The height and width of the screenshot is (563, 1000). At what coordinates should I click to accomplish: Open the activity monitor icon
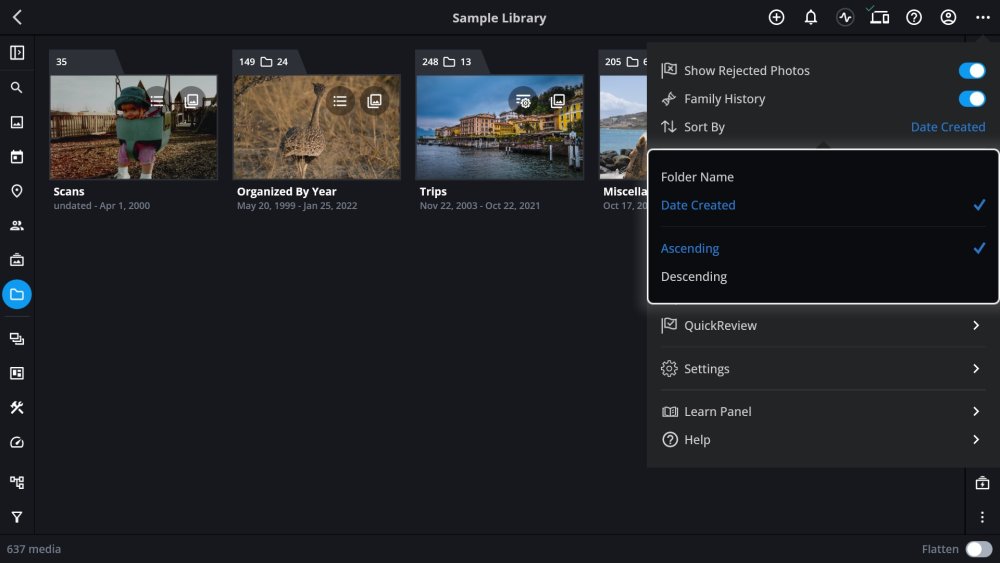(845, 17)
